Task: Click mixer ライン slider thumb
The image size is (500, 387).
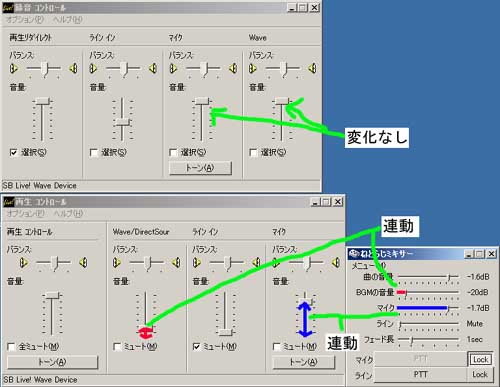Action: click(x=400, y=324)
